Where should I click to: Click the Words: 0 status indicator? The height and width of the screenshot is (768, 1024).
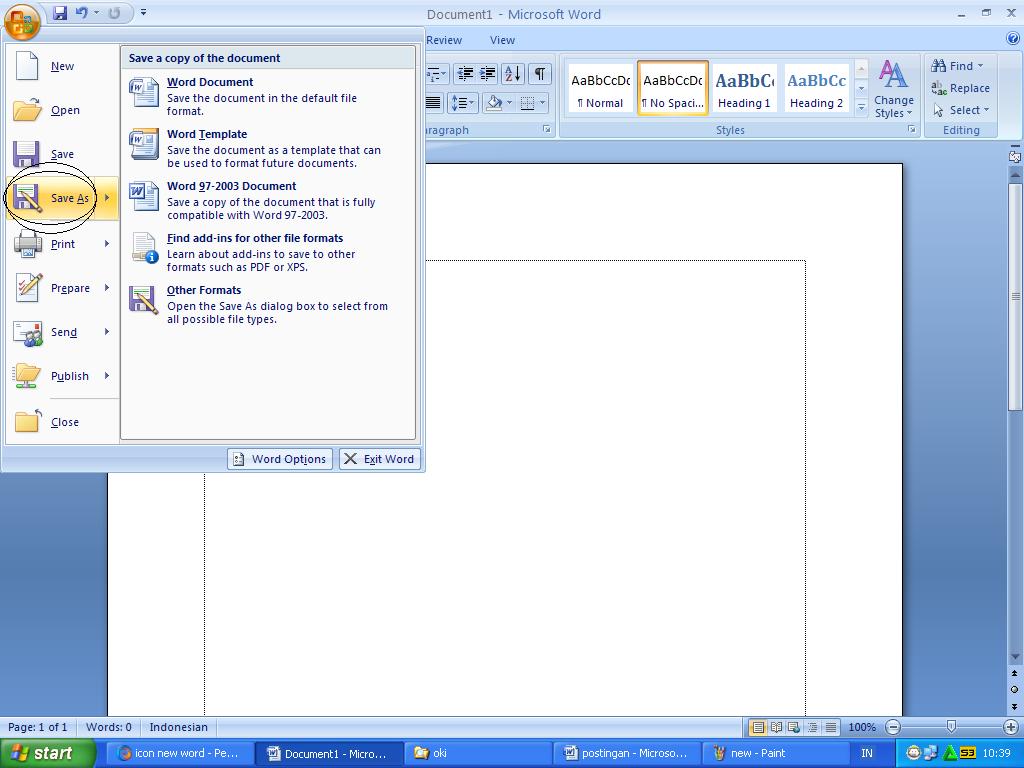(x=108, y=727)
